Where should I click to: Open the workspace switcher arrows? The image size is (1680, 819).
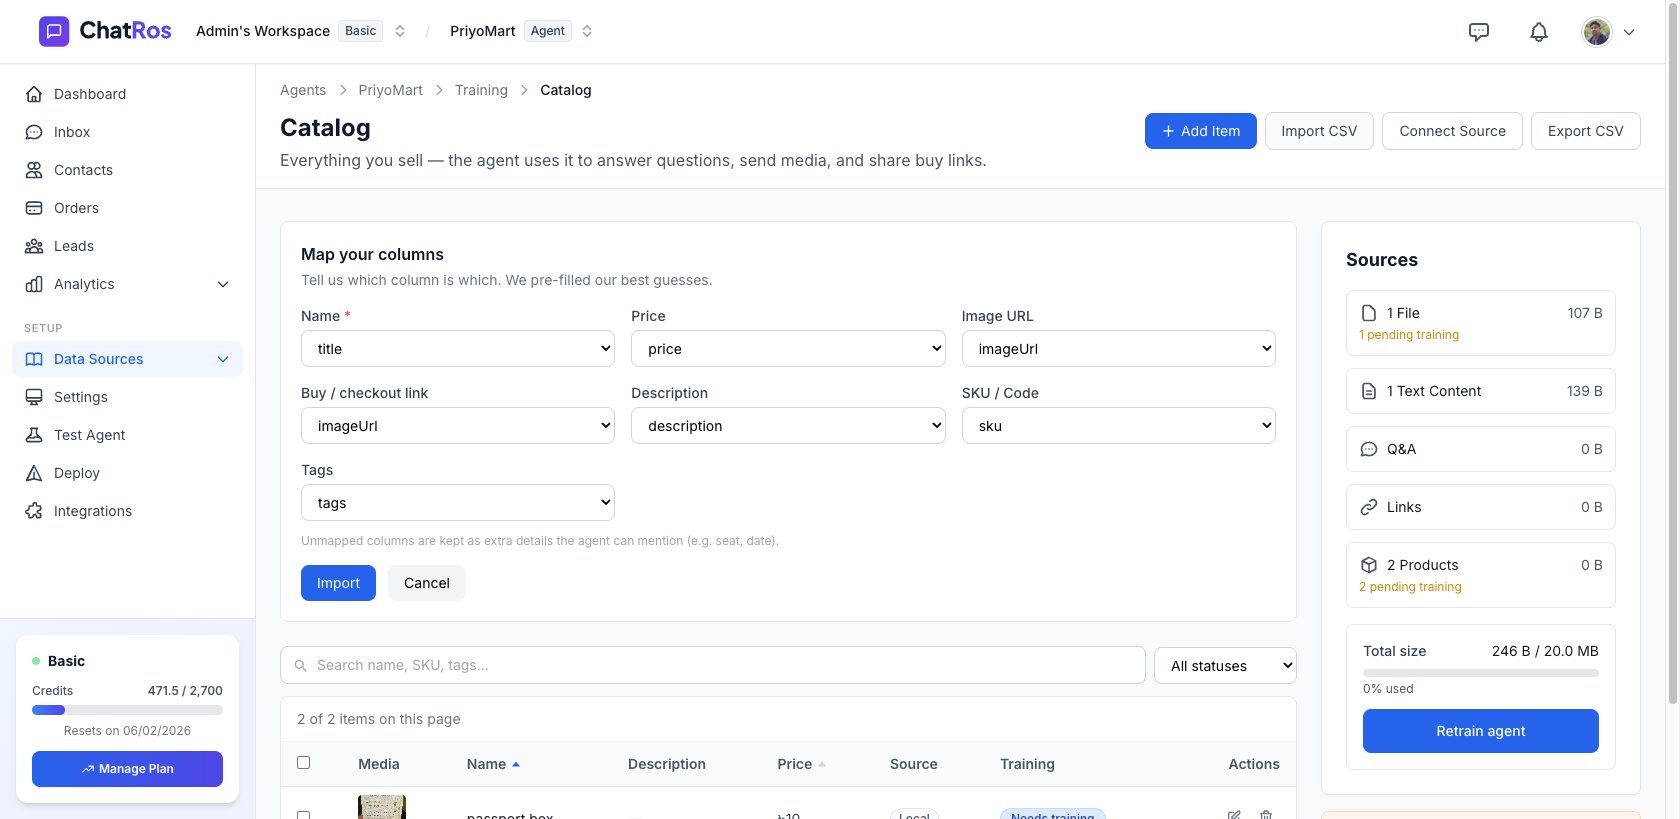coord(400,31)
